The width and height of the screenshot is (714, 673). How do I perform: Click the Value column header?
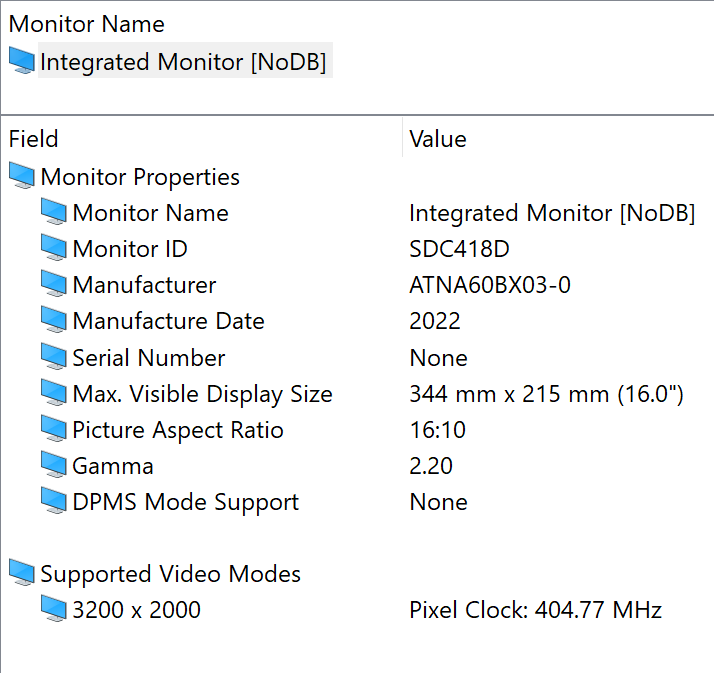438,139
